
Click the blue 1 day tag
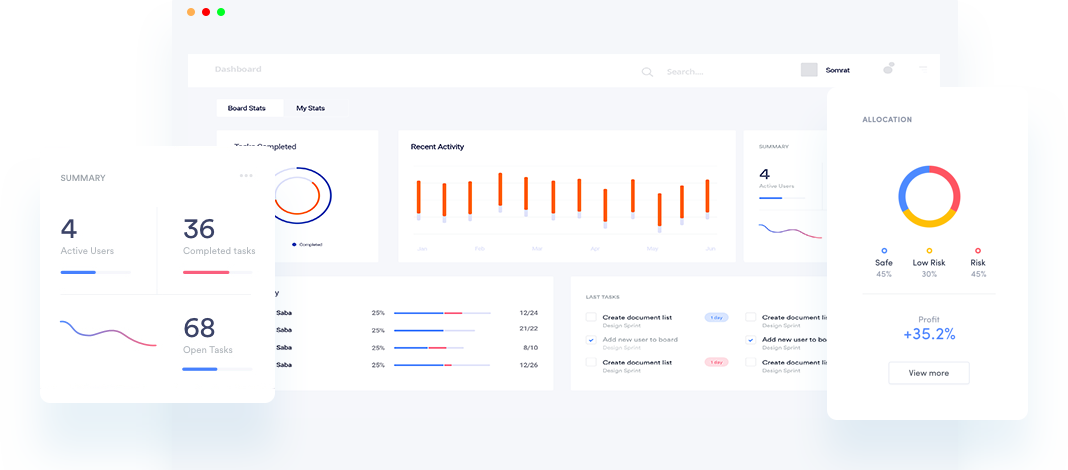(x=716, y=317)
